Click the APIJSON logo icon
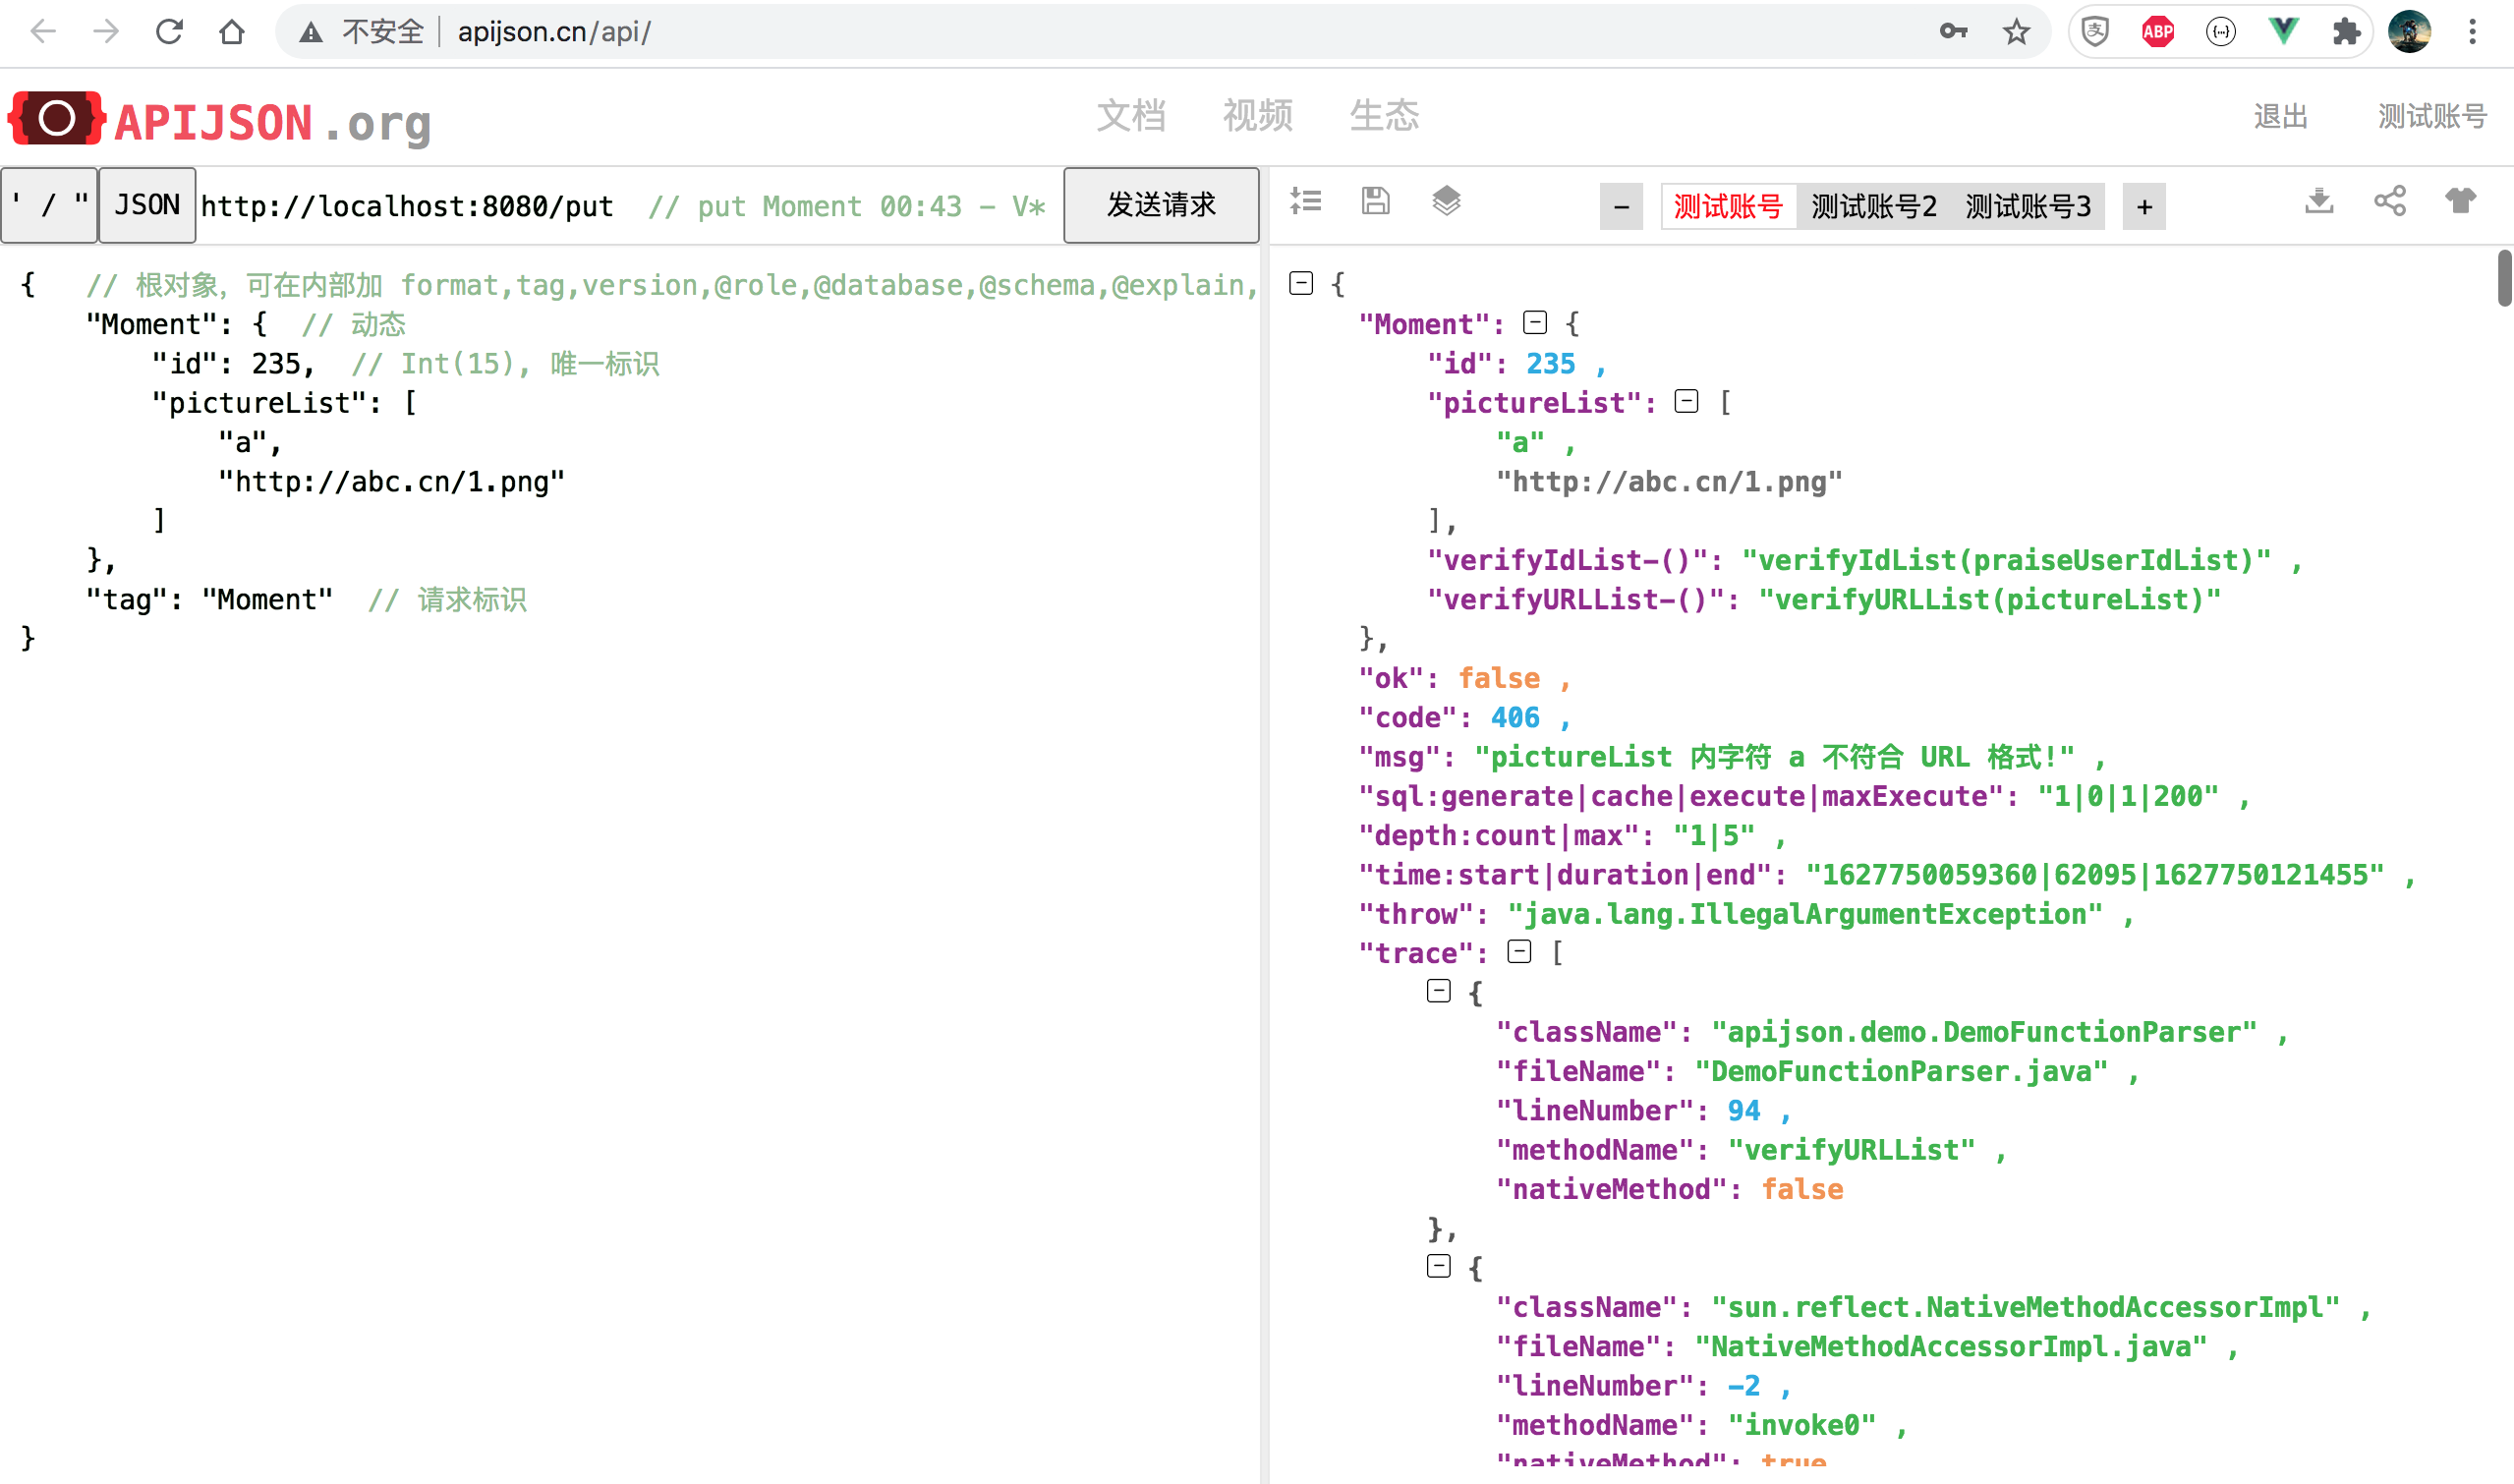Viewport: 2514px width, 1484px height. (55, 118)
